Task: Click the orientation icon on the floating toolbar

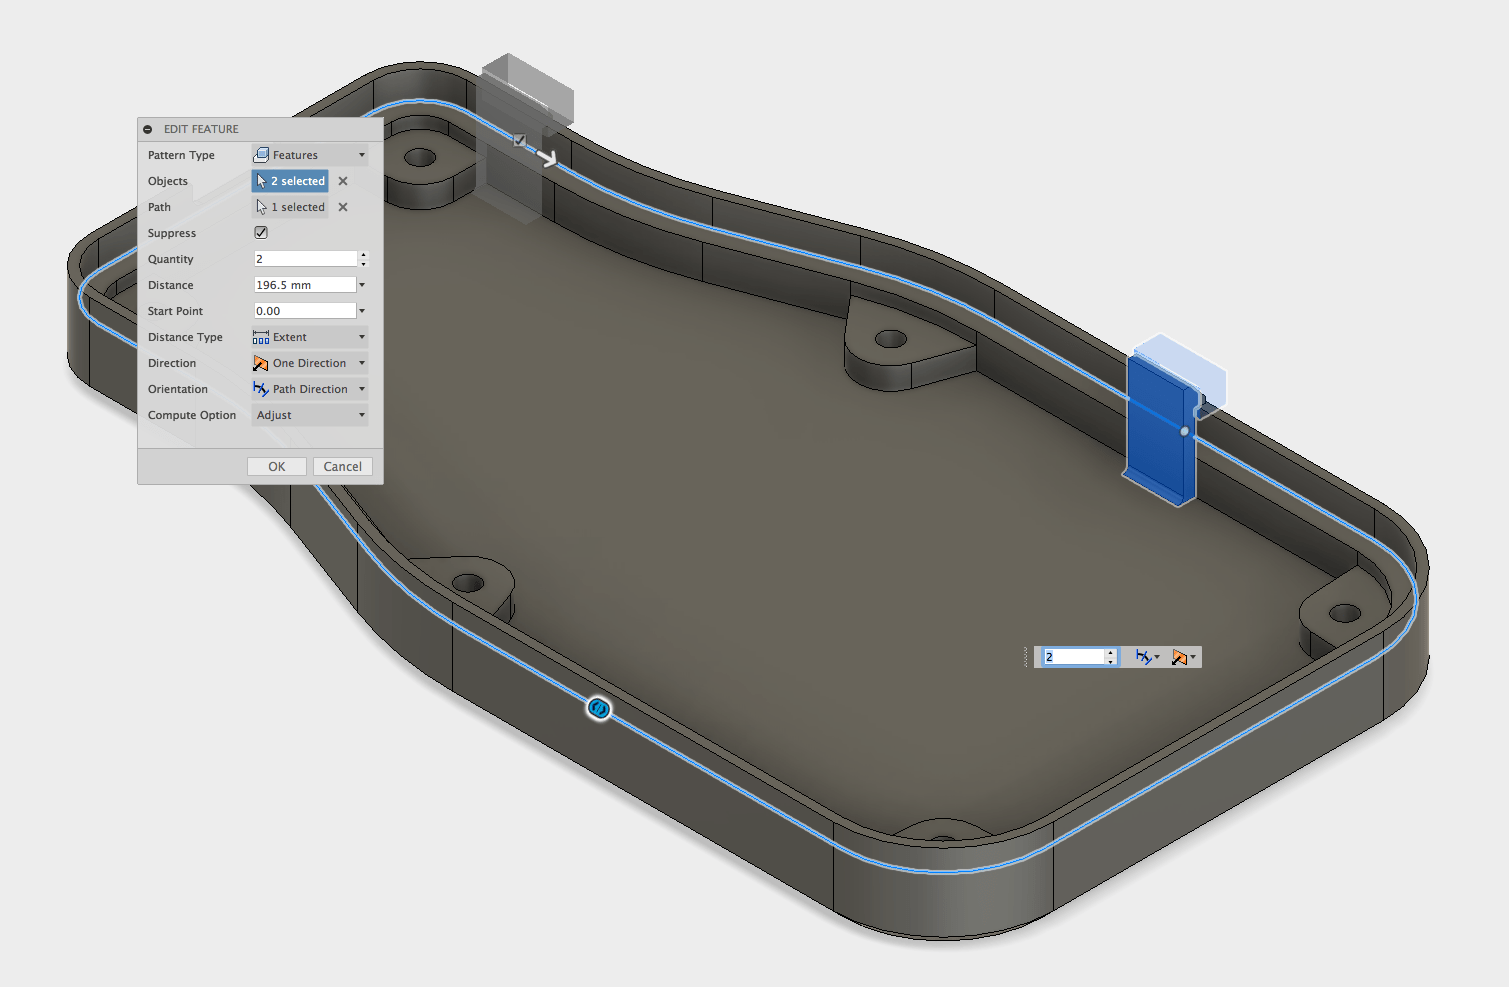Action: (x=1143, y=657)
